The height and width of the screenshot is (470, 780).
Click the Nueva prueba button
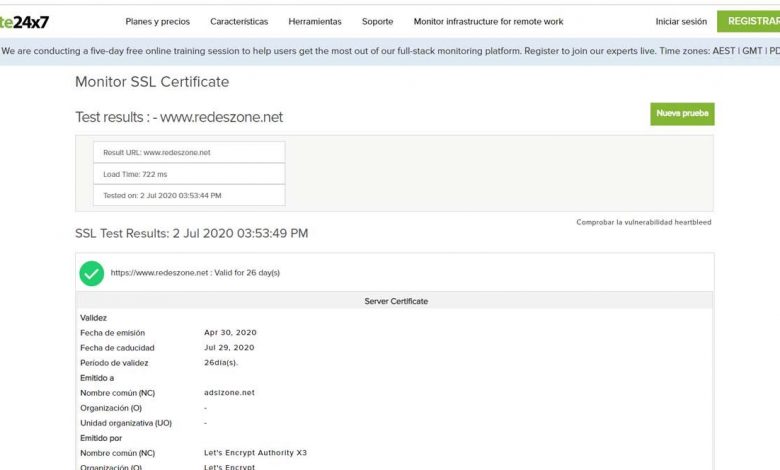click(x=682, y=114)
